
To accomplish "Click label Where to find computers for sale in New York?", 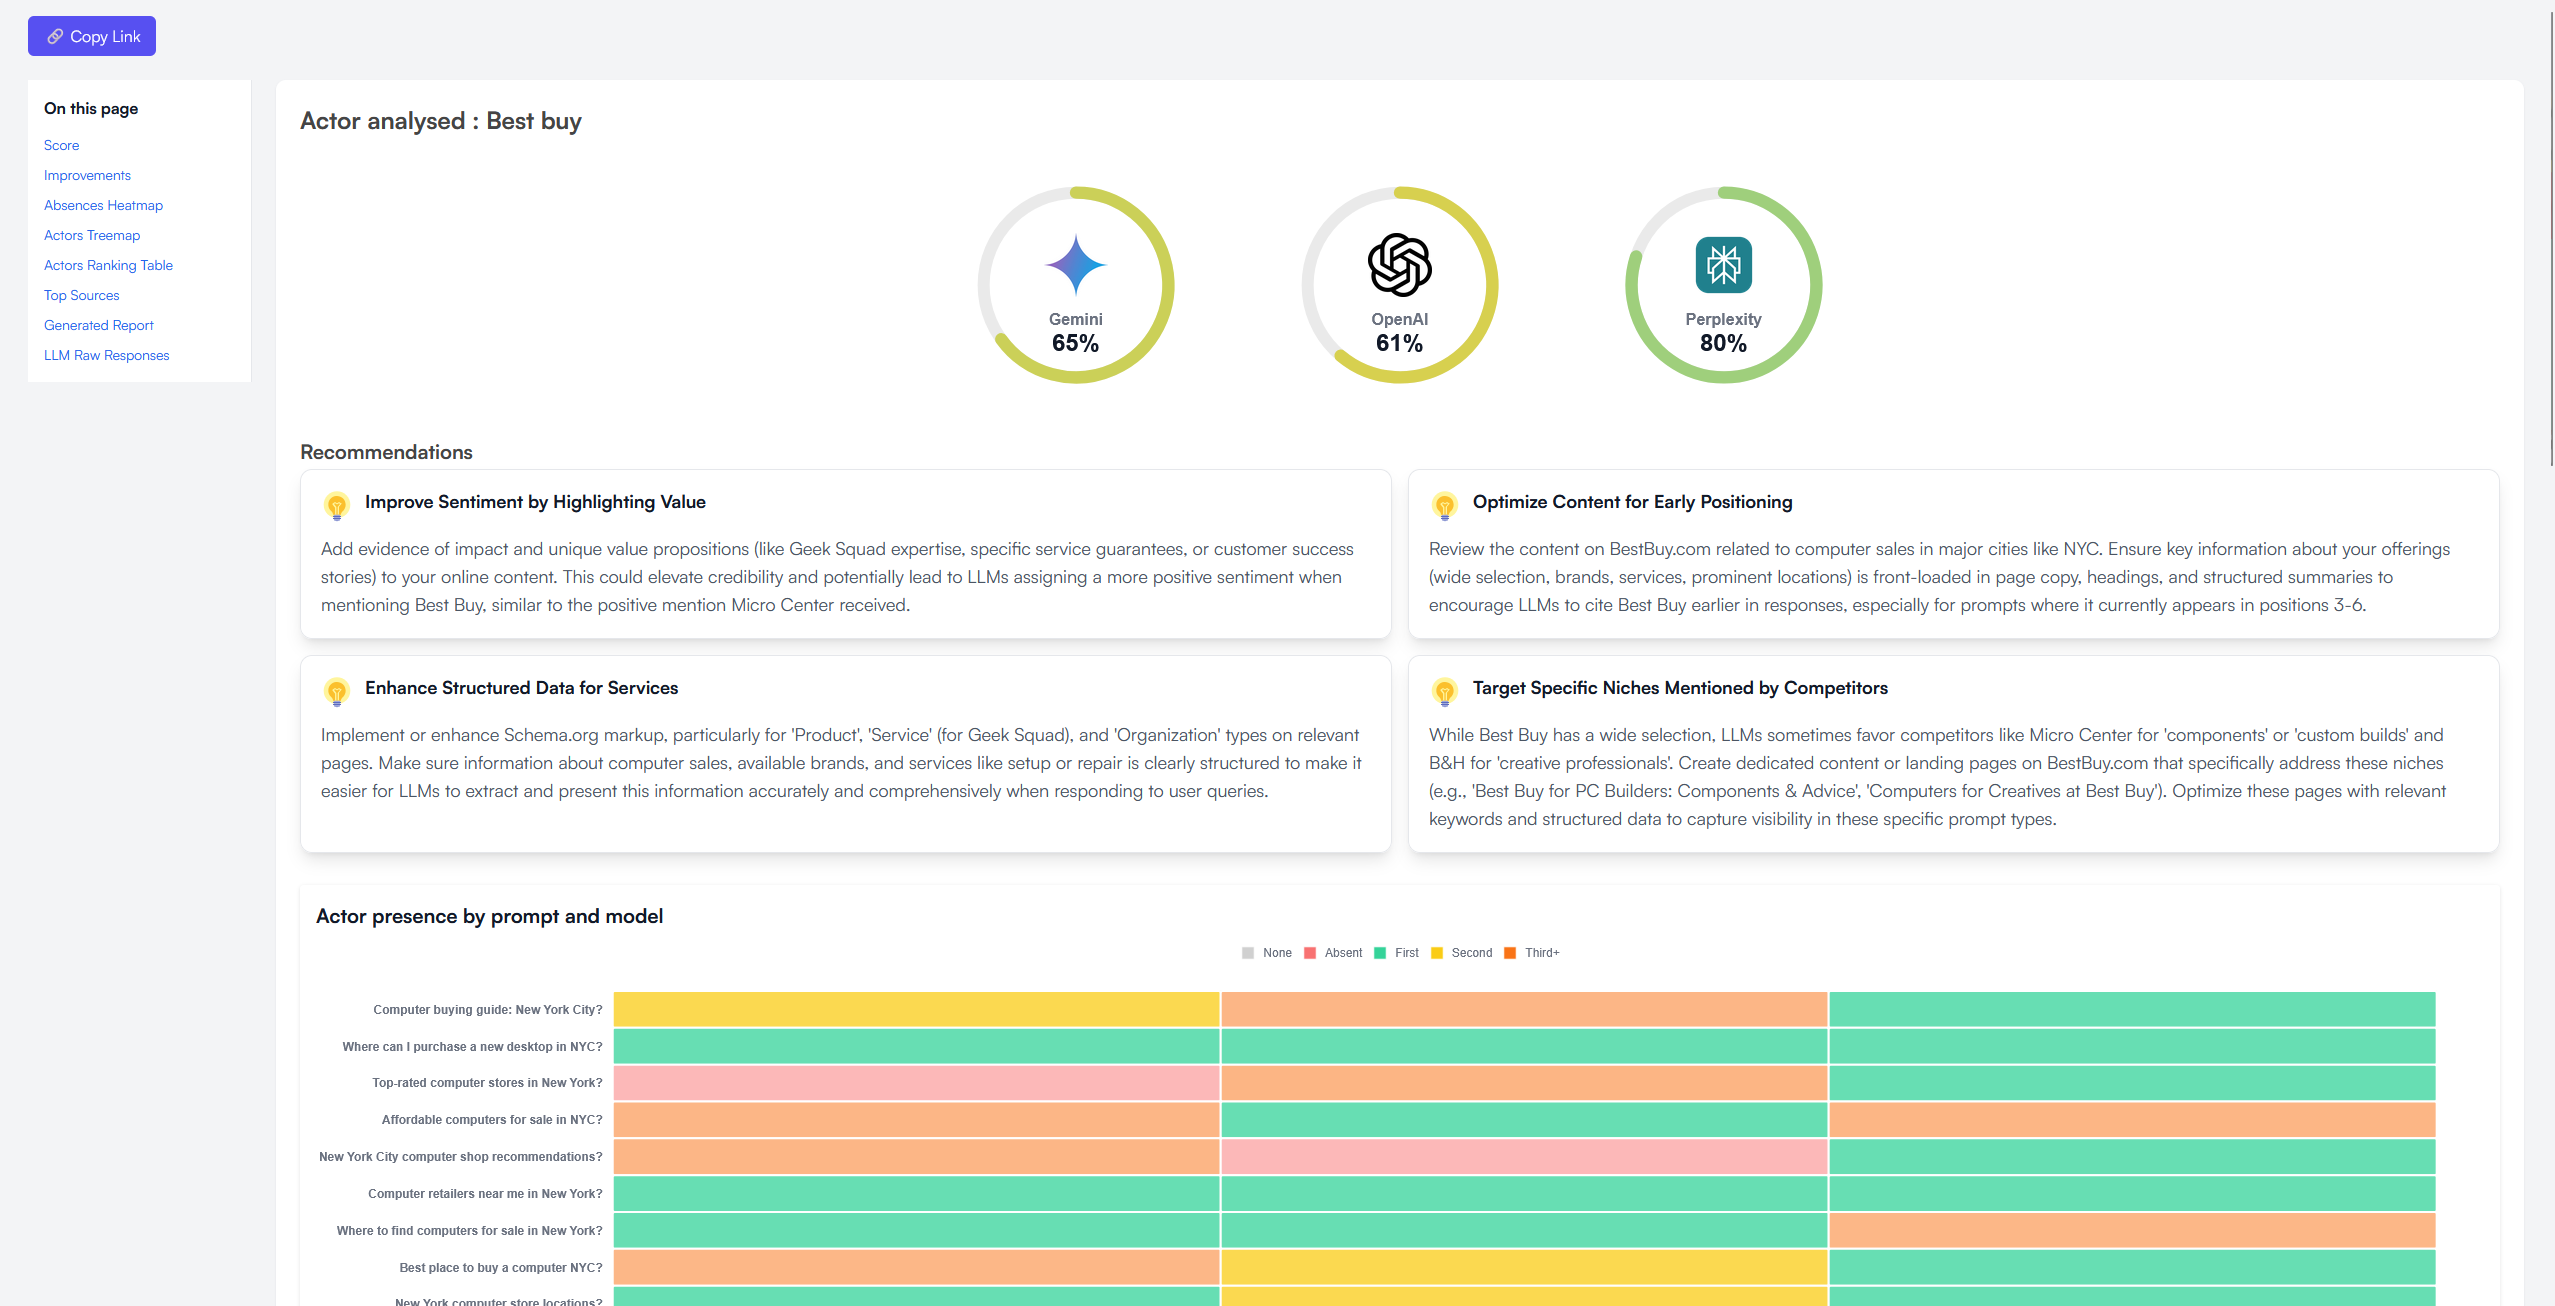I will (469, 1231).
